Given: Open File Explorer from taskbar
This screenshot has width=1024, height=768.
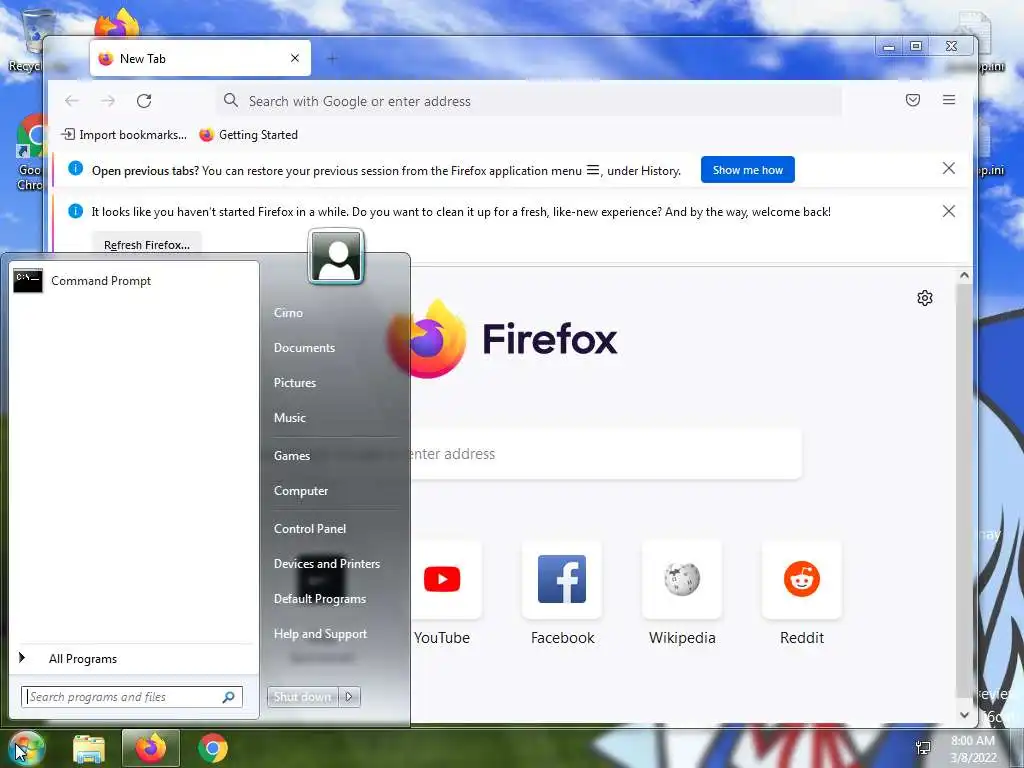Looking at the screenshot, I should (89, 748).
